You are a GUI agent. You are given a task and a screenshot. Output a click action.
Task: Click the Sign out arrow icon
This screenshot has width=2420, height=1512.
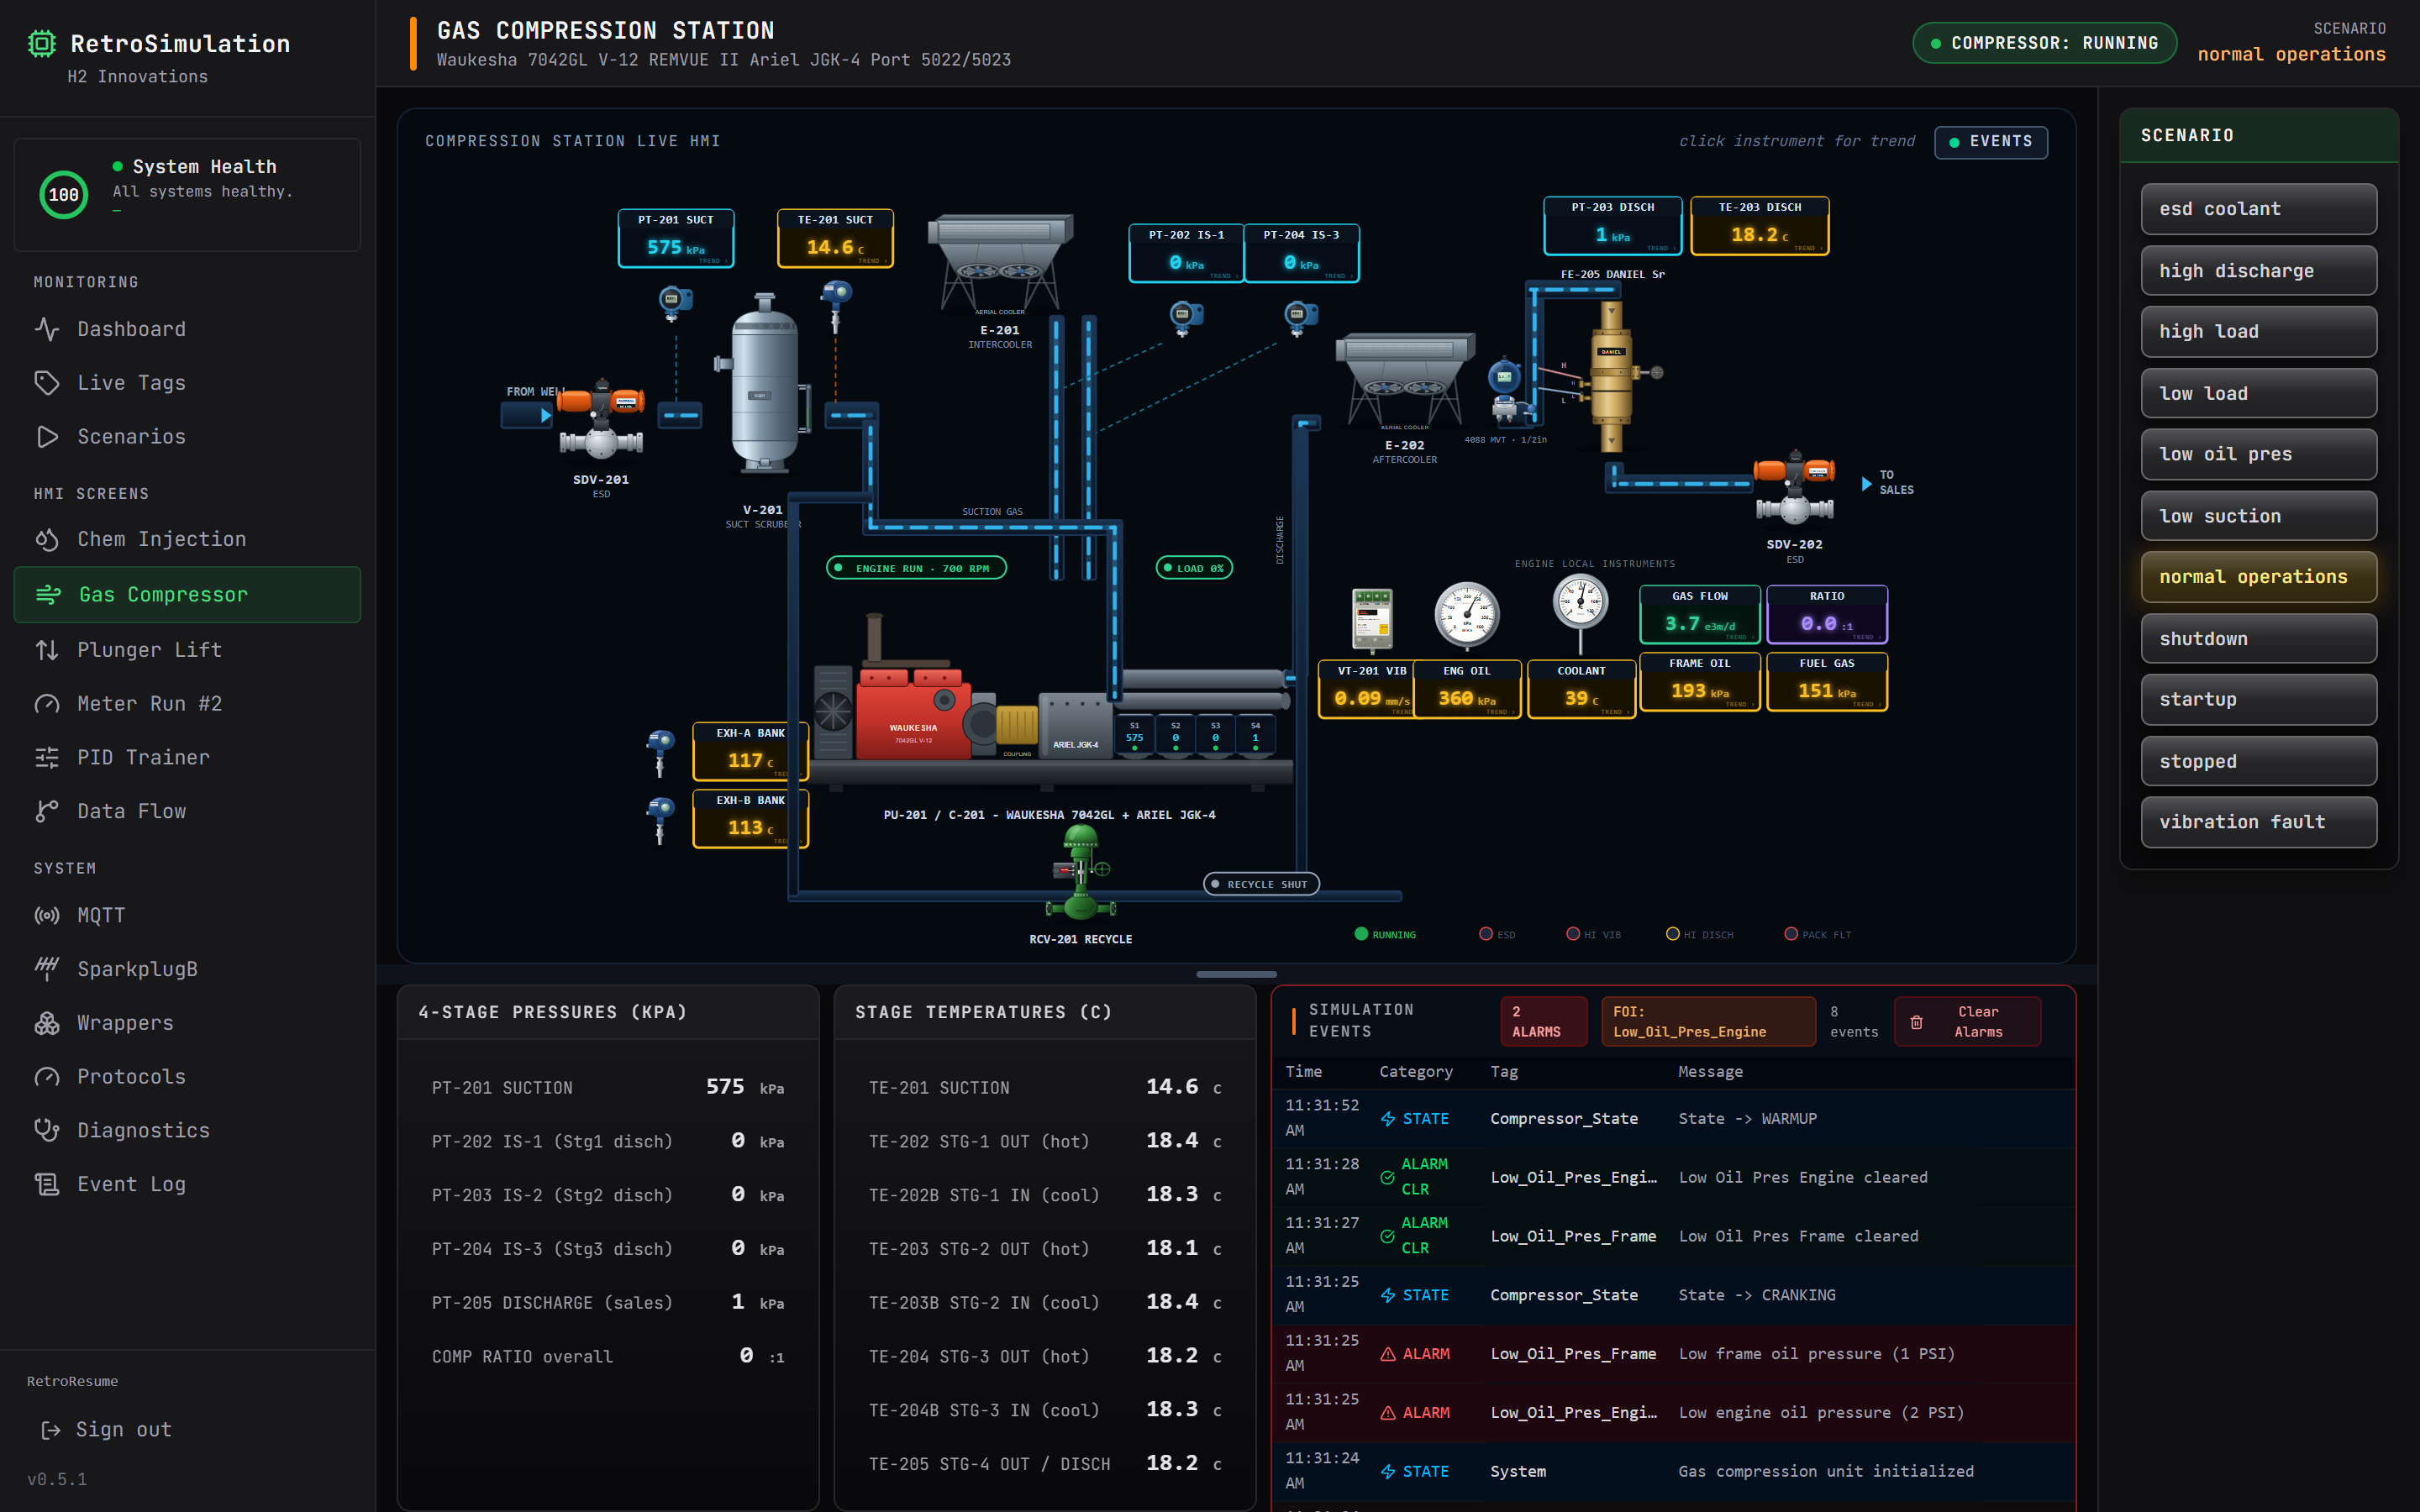coord(51,1430)
